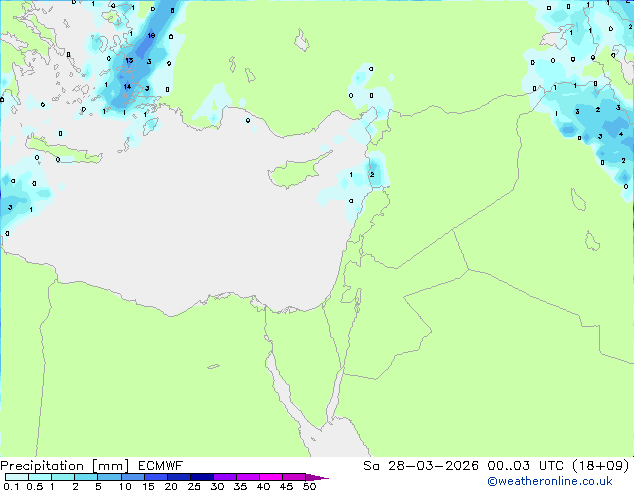Select the magenta legend swatch between 40 and 45

(x=271, y=477)
